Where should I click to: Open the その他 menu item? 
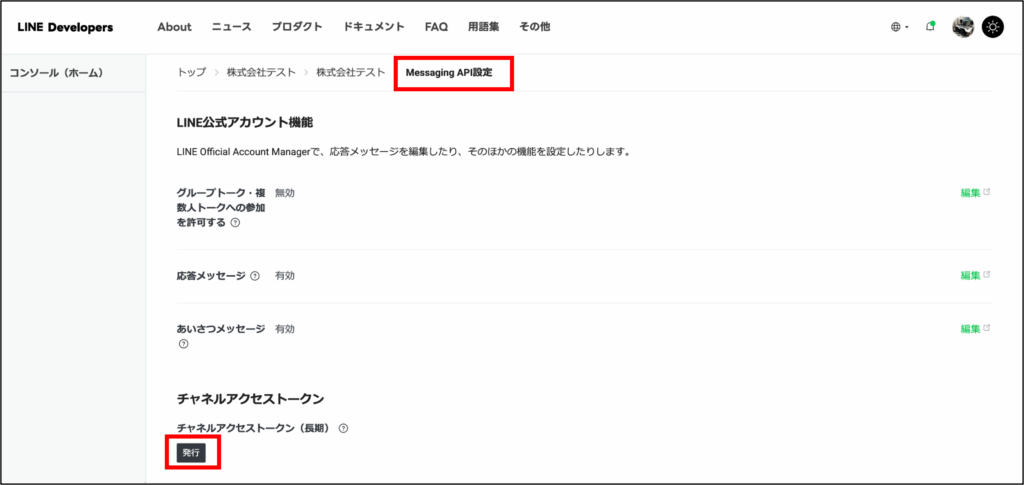tap(534, 27)
